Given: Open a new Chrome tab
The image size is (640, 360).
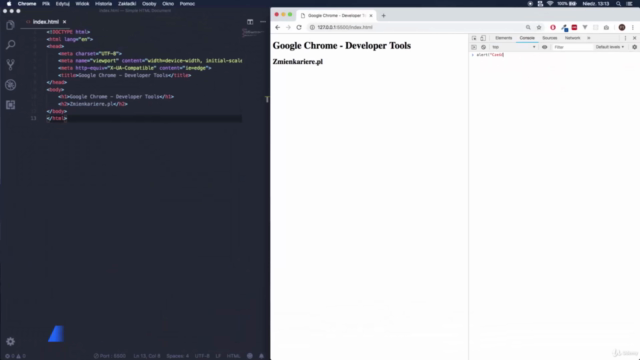Looking at the screenshot, I should 383,16.
